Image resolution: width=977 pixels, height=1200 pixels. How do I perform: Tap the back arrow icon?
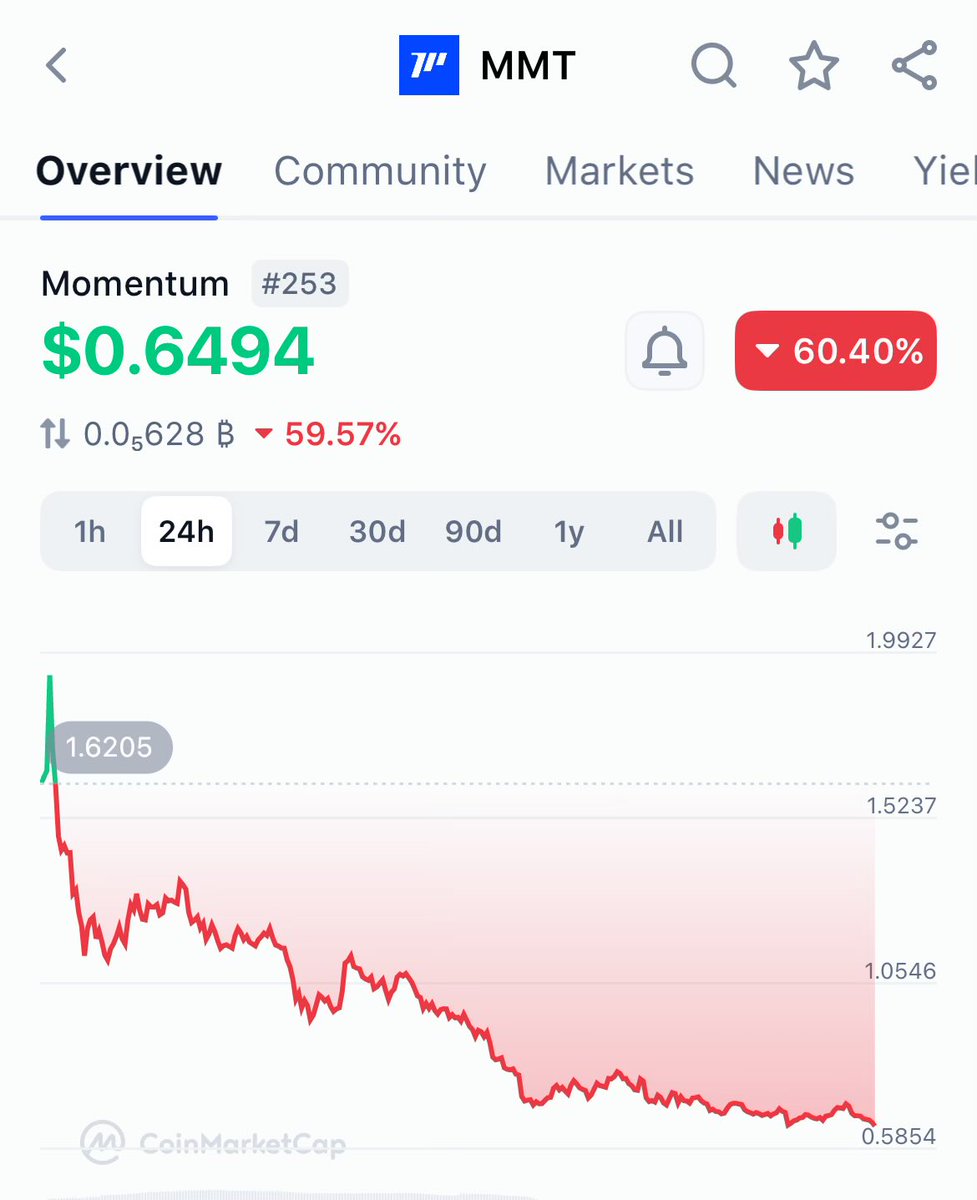pos(57,66)
